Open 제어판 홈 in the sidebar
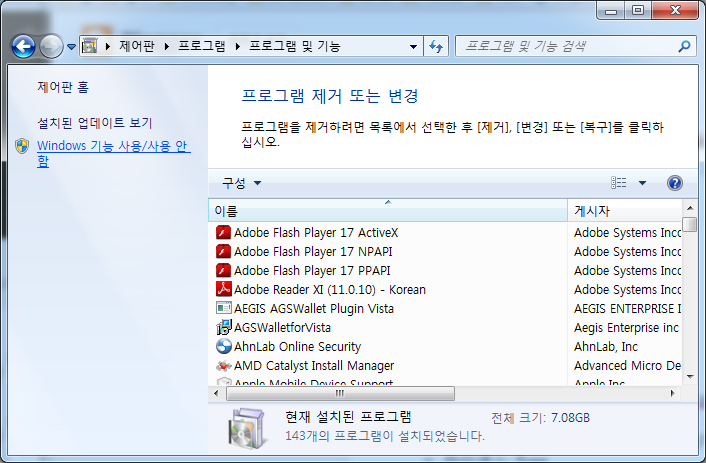 (x=63, y=86)
